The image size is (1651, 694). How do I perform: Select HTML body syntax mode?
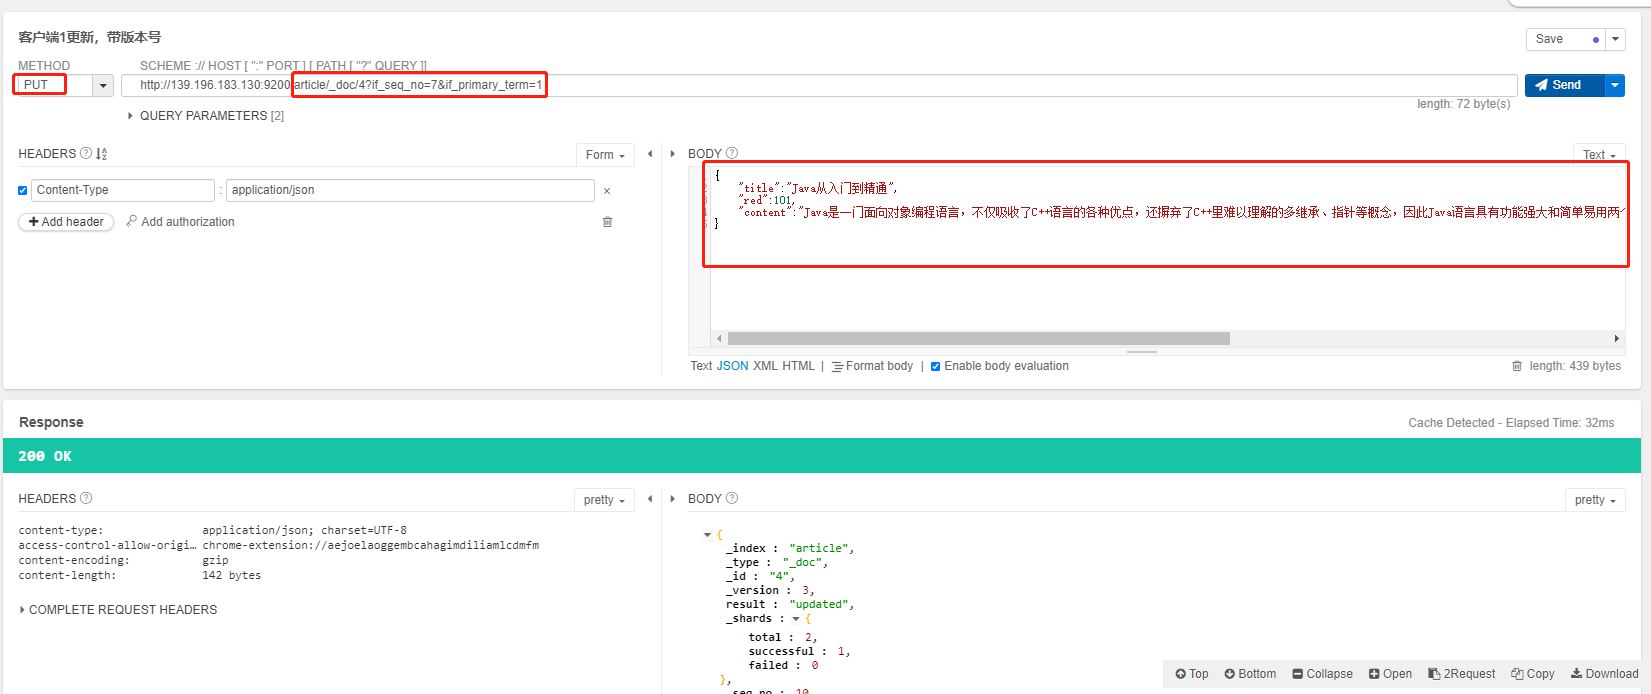pyautogui.click(x=798, y=366)
